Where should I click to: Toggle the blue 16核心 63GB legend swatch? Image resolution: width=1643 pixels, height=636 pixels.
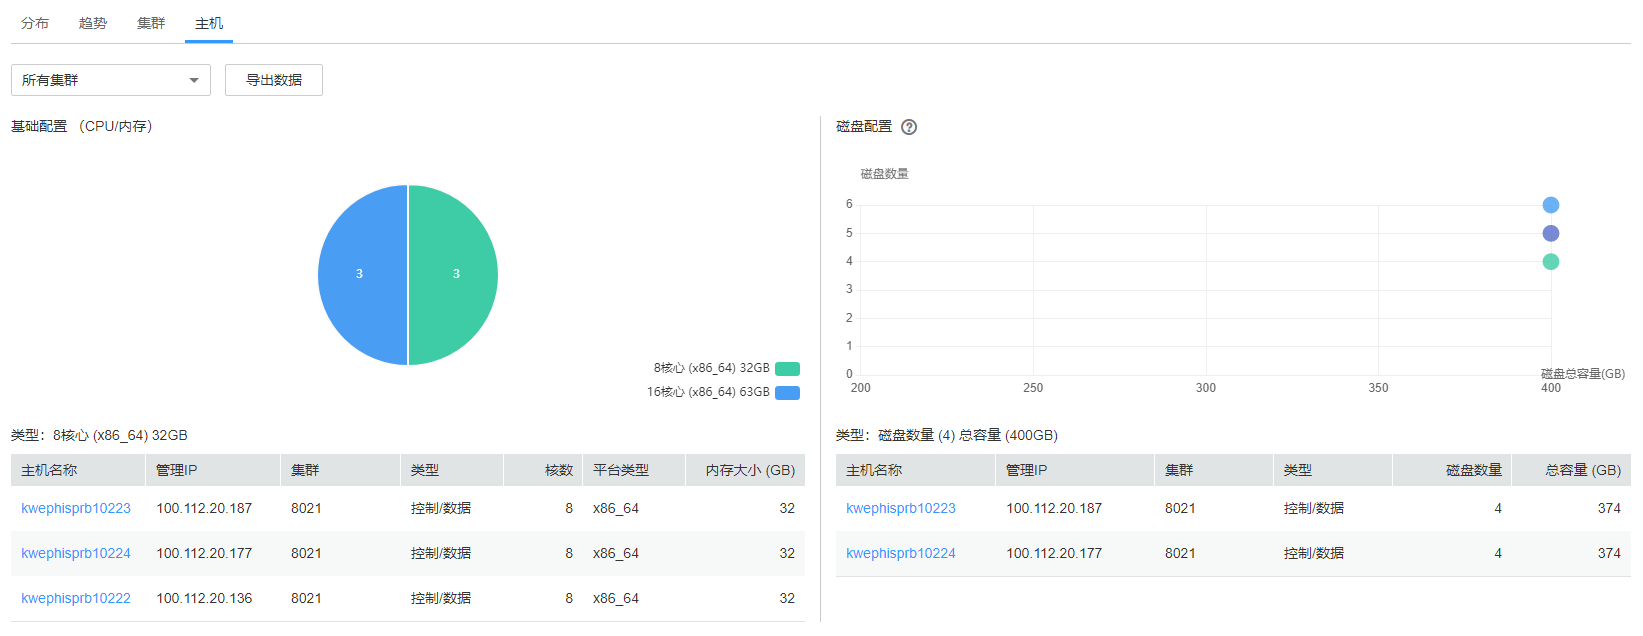[787, 392]
